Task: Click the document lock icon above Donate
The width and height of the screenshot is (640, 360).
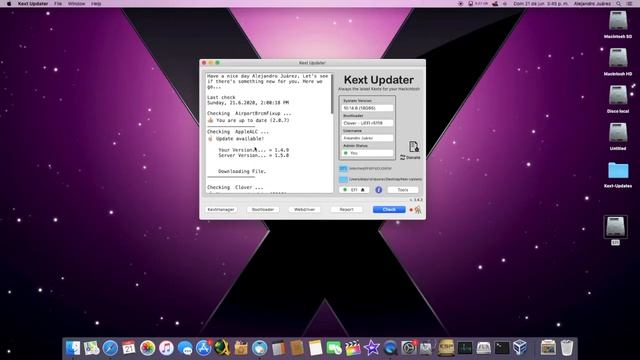Action: pos(413,146)
